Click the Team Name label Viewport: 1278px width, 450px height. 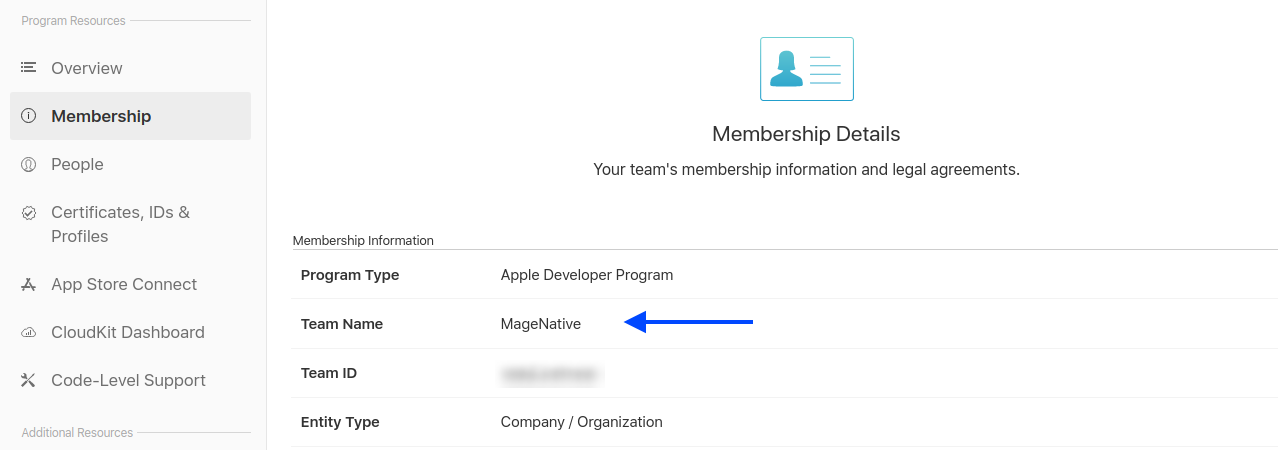coord(342,324)
